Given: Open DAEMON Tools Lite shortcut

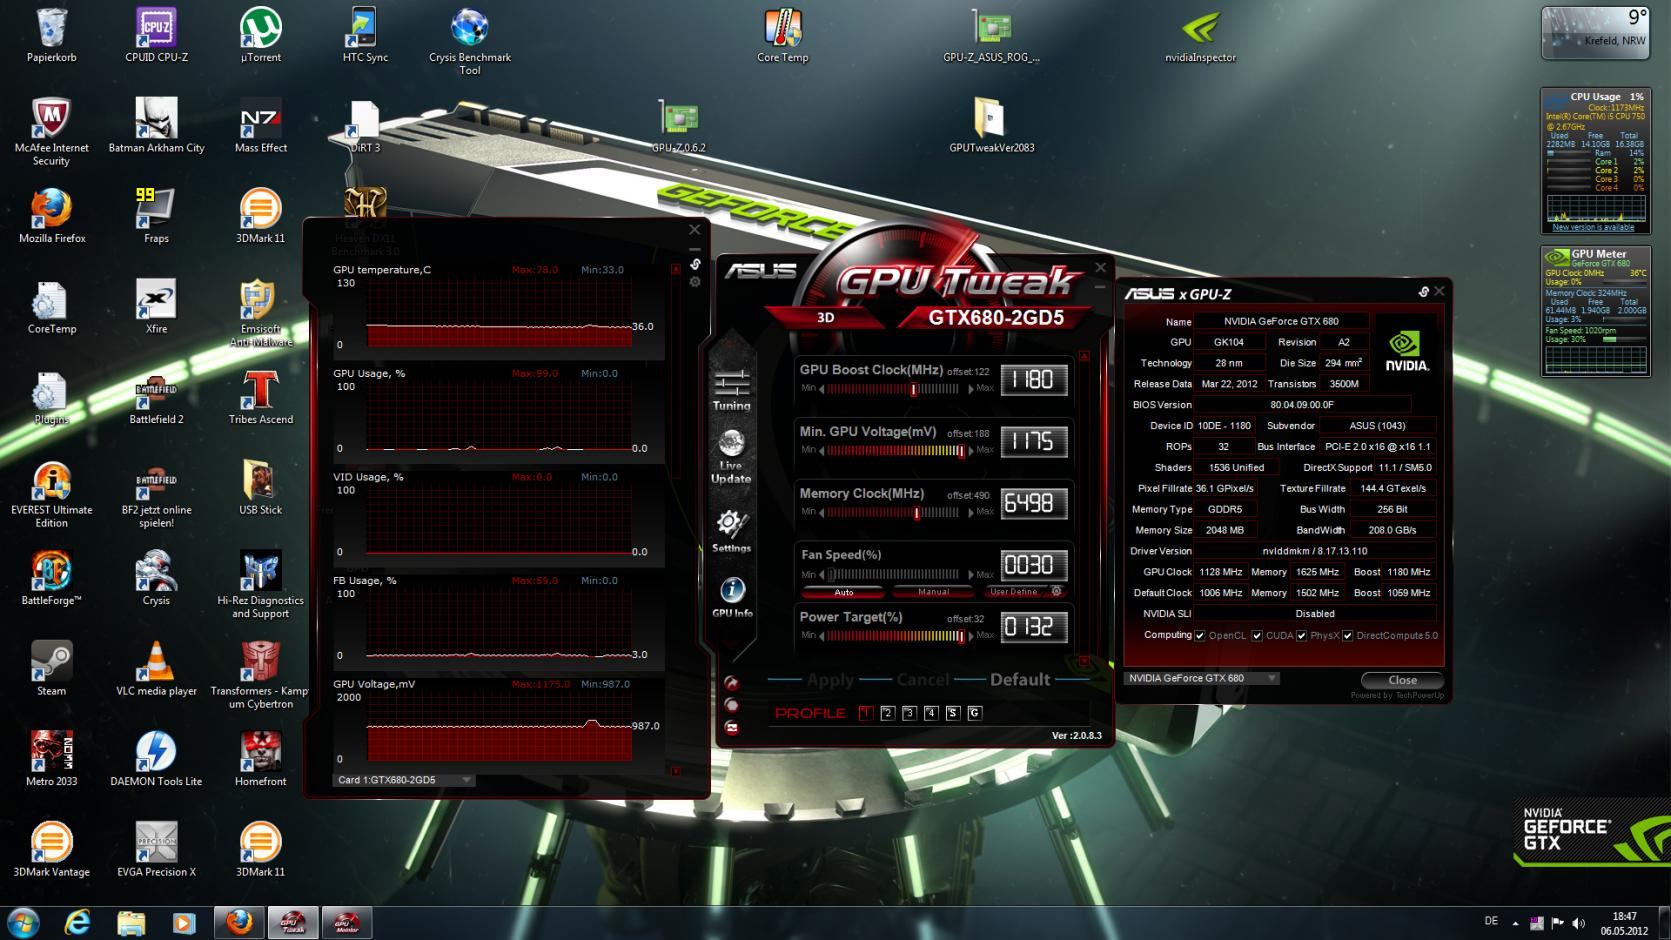Looking at the screenshot, I should click(156, 759).
